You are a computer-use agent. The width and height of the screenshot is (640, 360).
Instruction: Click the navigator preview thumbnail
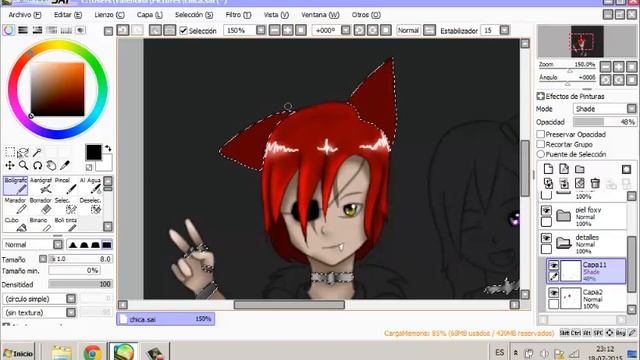point(587,41)
